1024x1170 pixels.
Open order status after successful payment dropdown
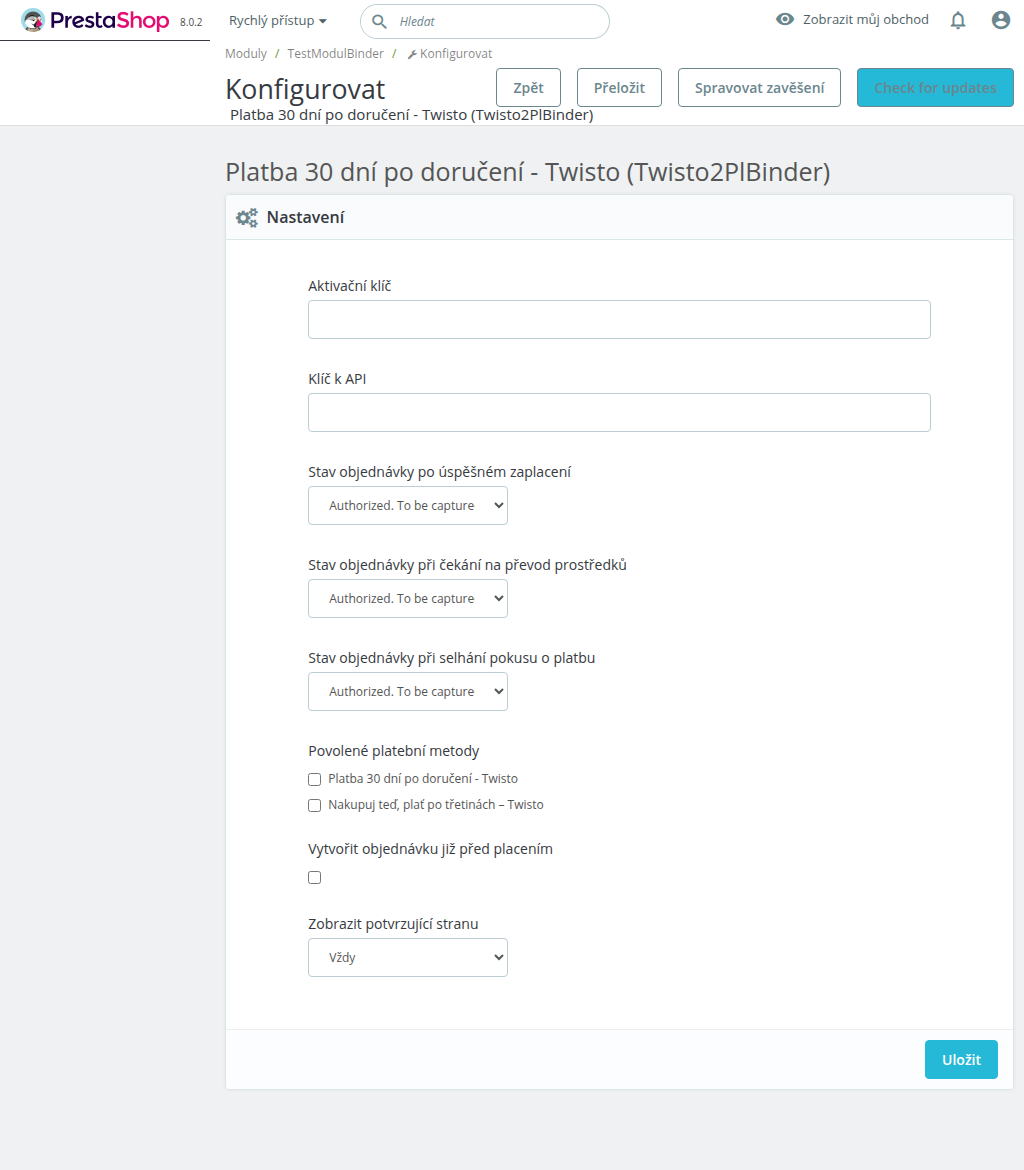408,506
